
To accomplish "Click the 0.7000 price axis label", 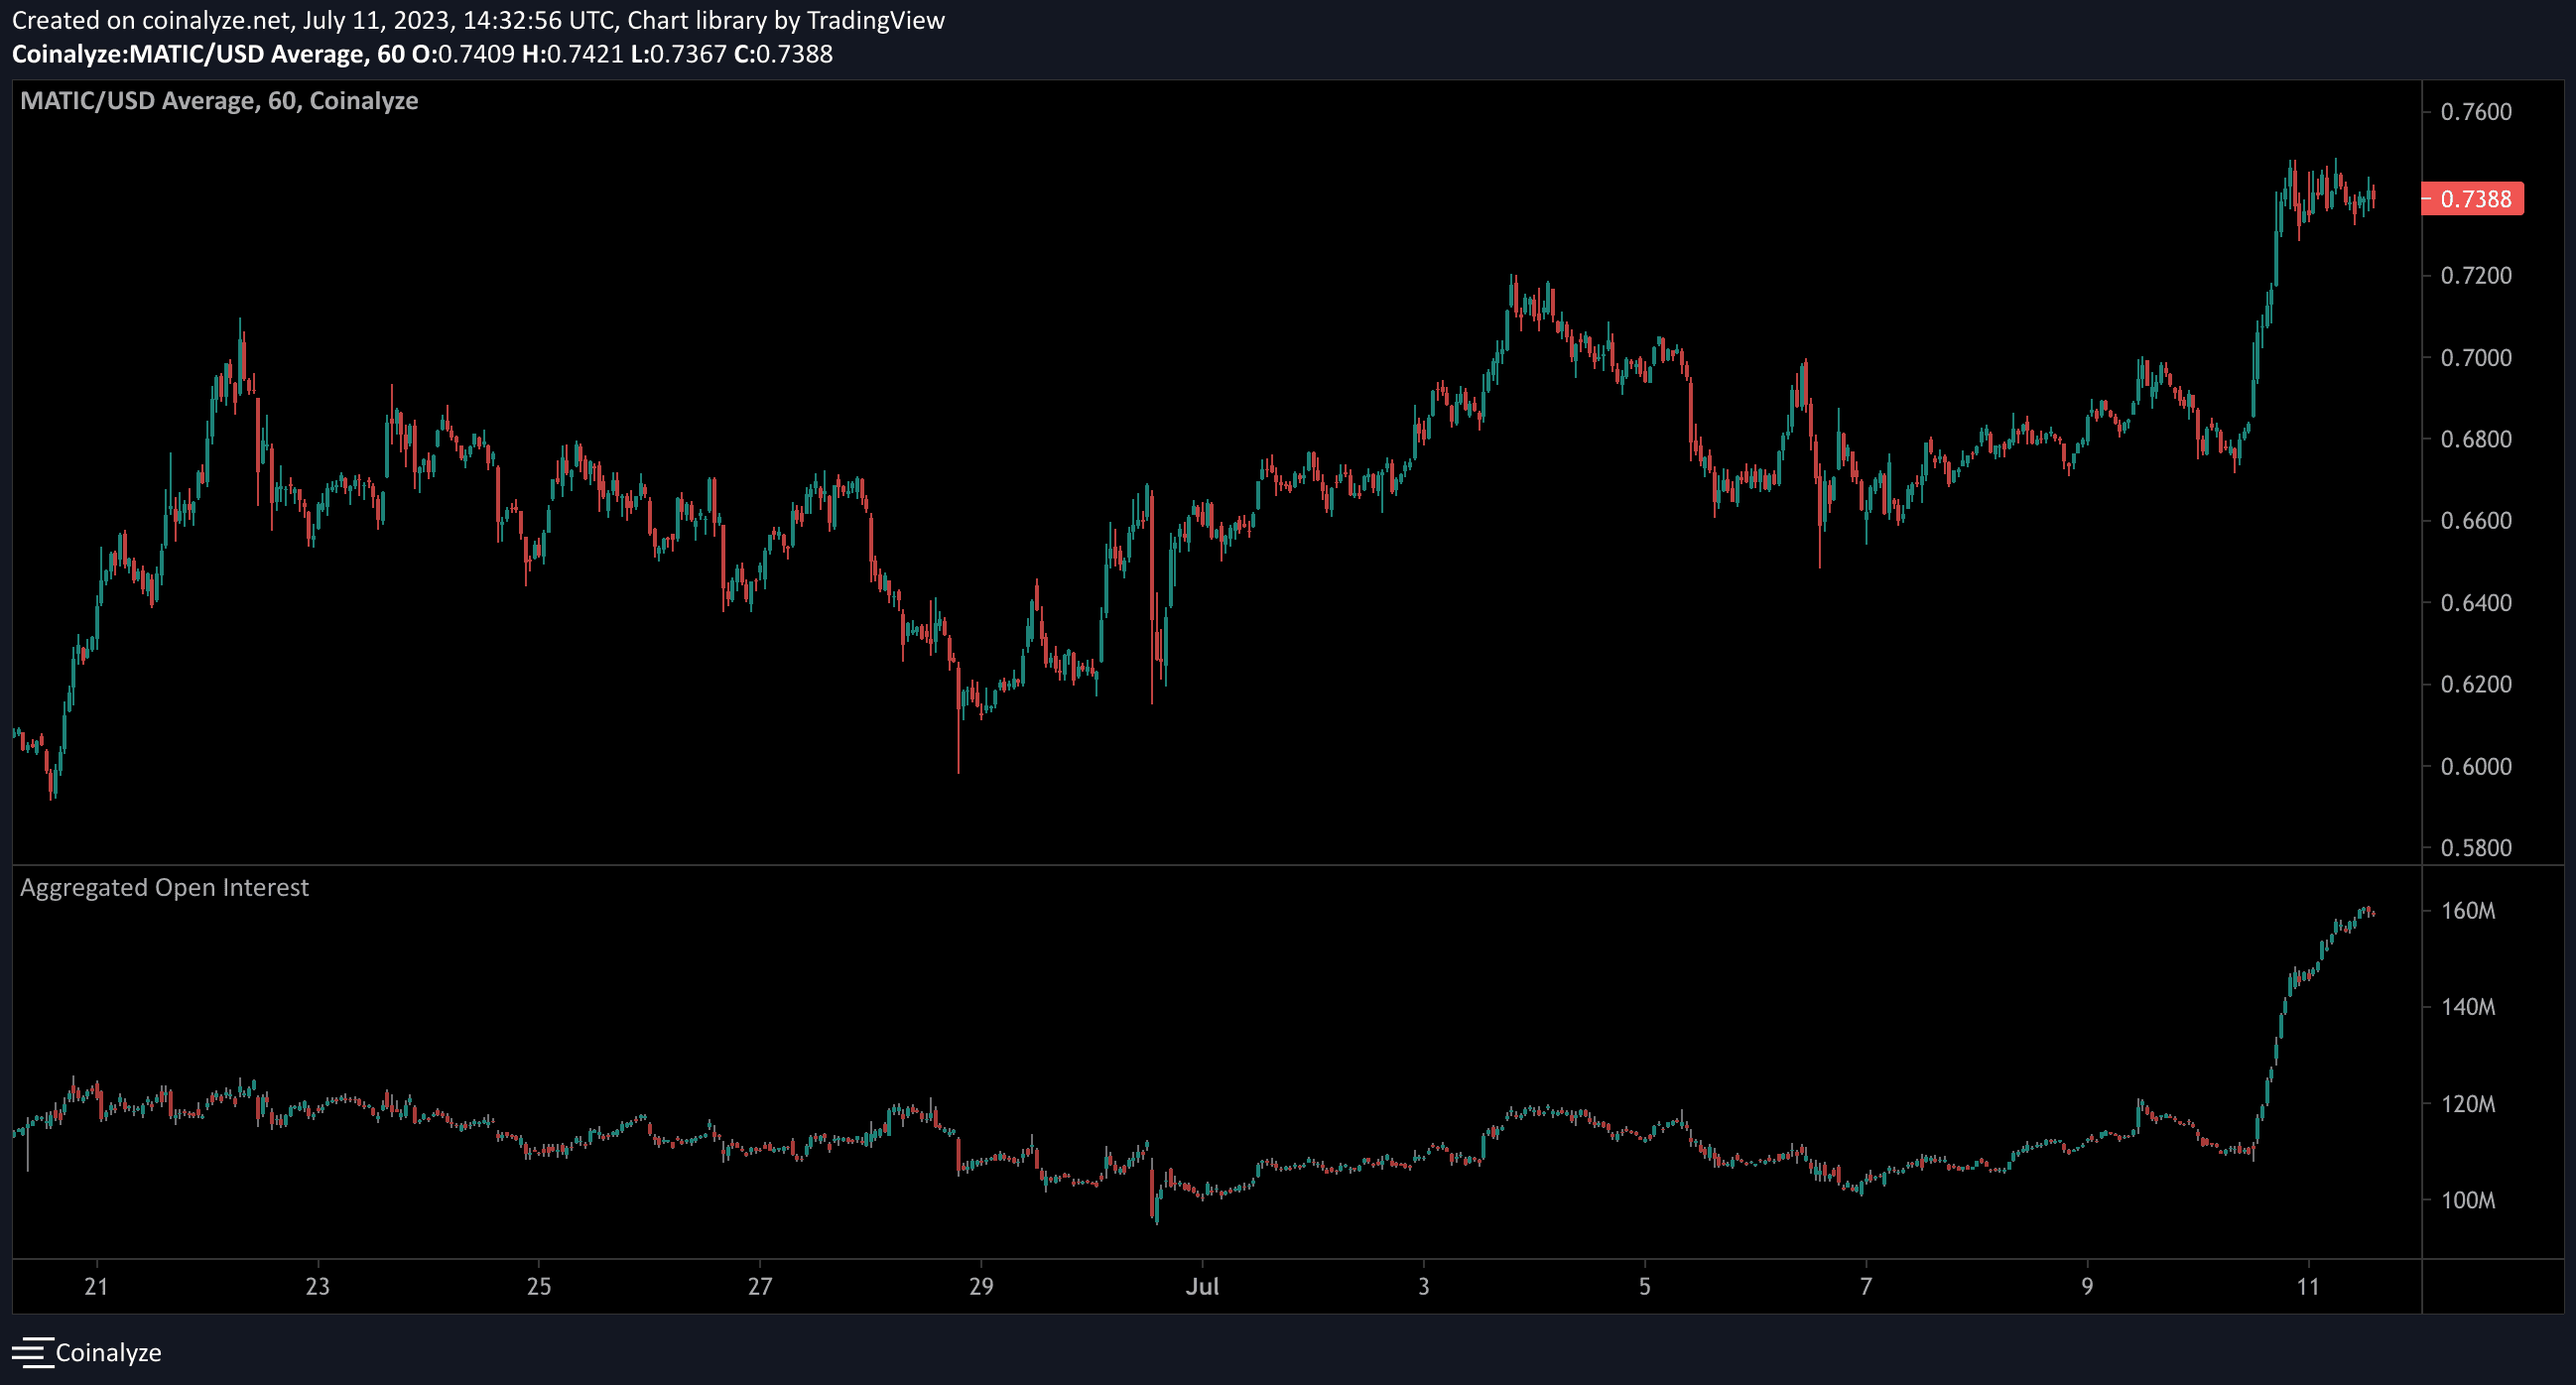I will [2476, 358].
